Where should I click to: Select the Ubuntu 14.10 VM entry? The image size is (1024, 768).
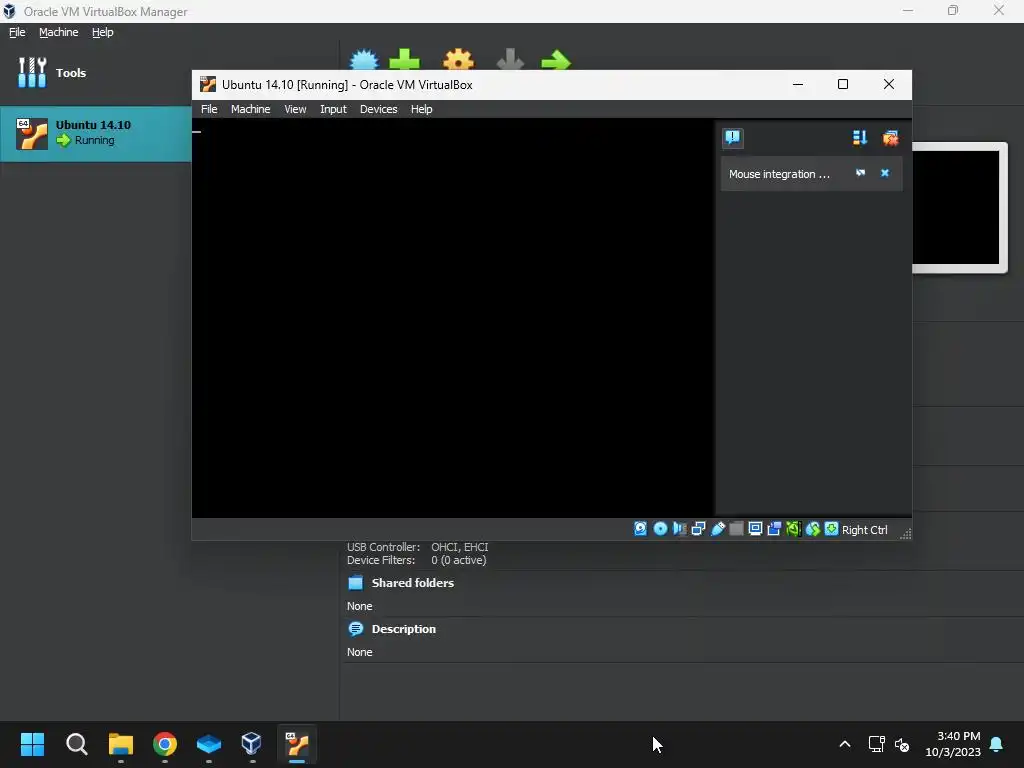click(95, 133)
